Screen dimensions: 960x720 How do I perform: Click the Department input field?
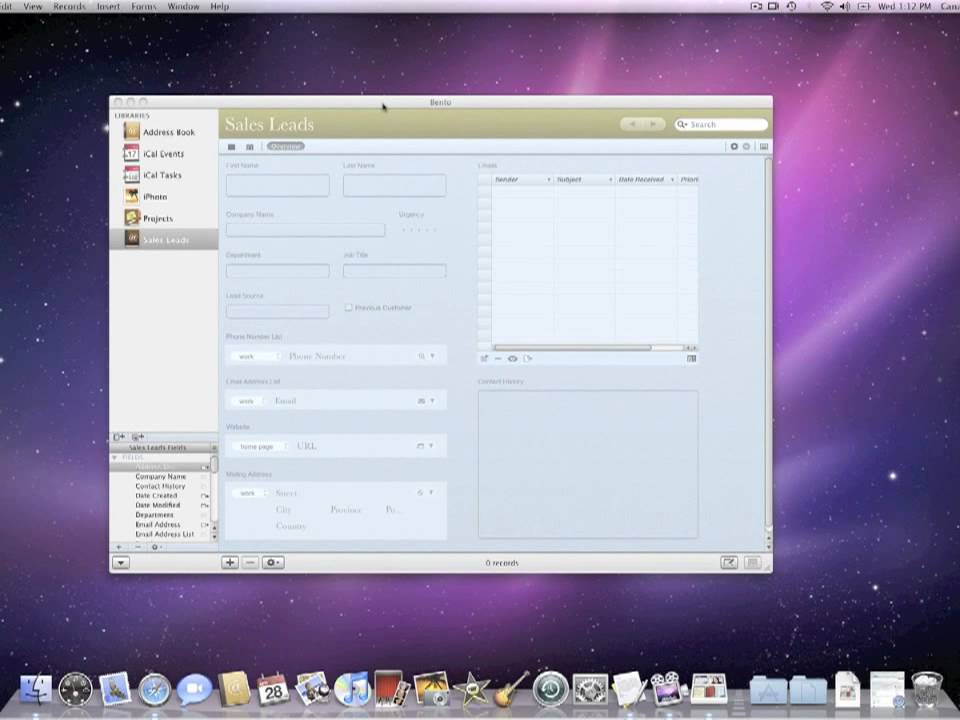tap(277, 271)
